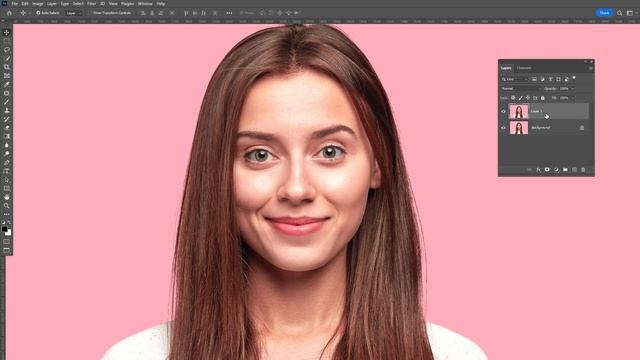
Task: Select the Layer 1 thumbnail
Action: coord(519,111)
